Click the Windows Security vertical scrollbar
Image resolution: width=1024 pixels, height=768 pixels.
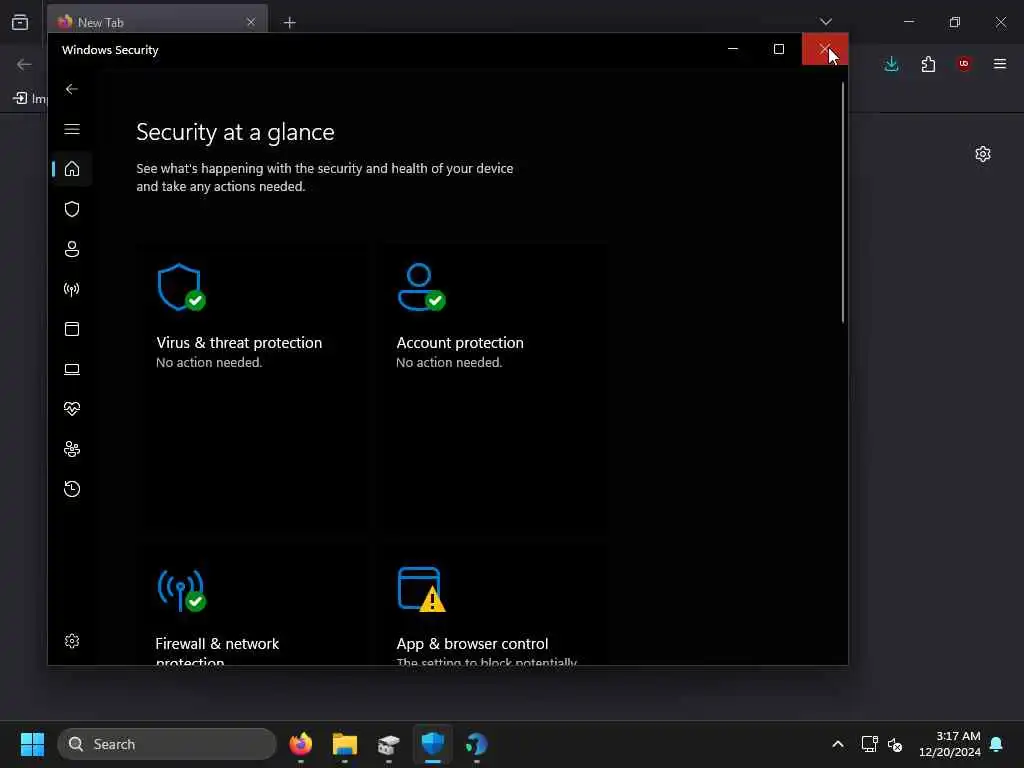pyautogui.click(x=842, y=202)
